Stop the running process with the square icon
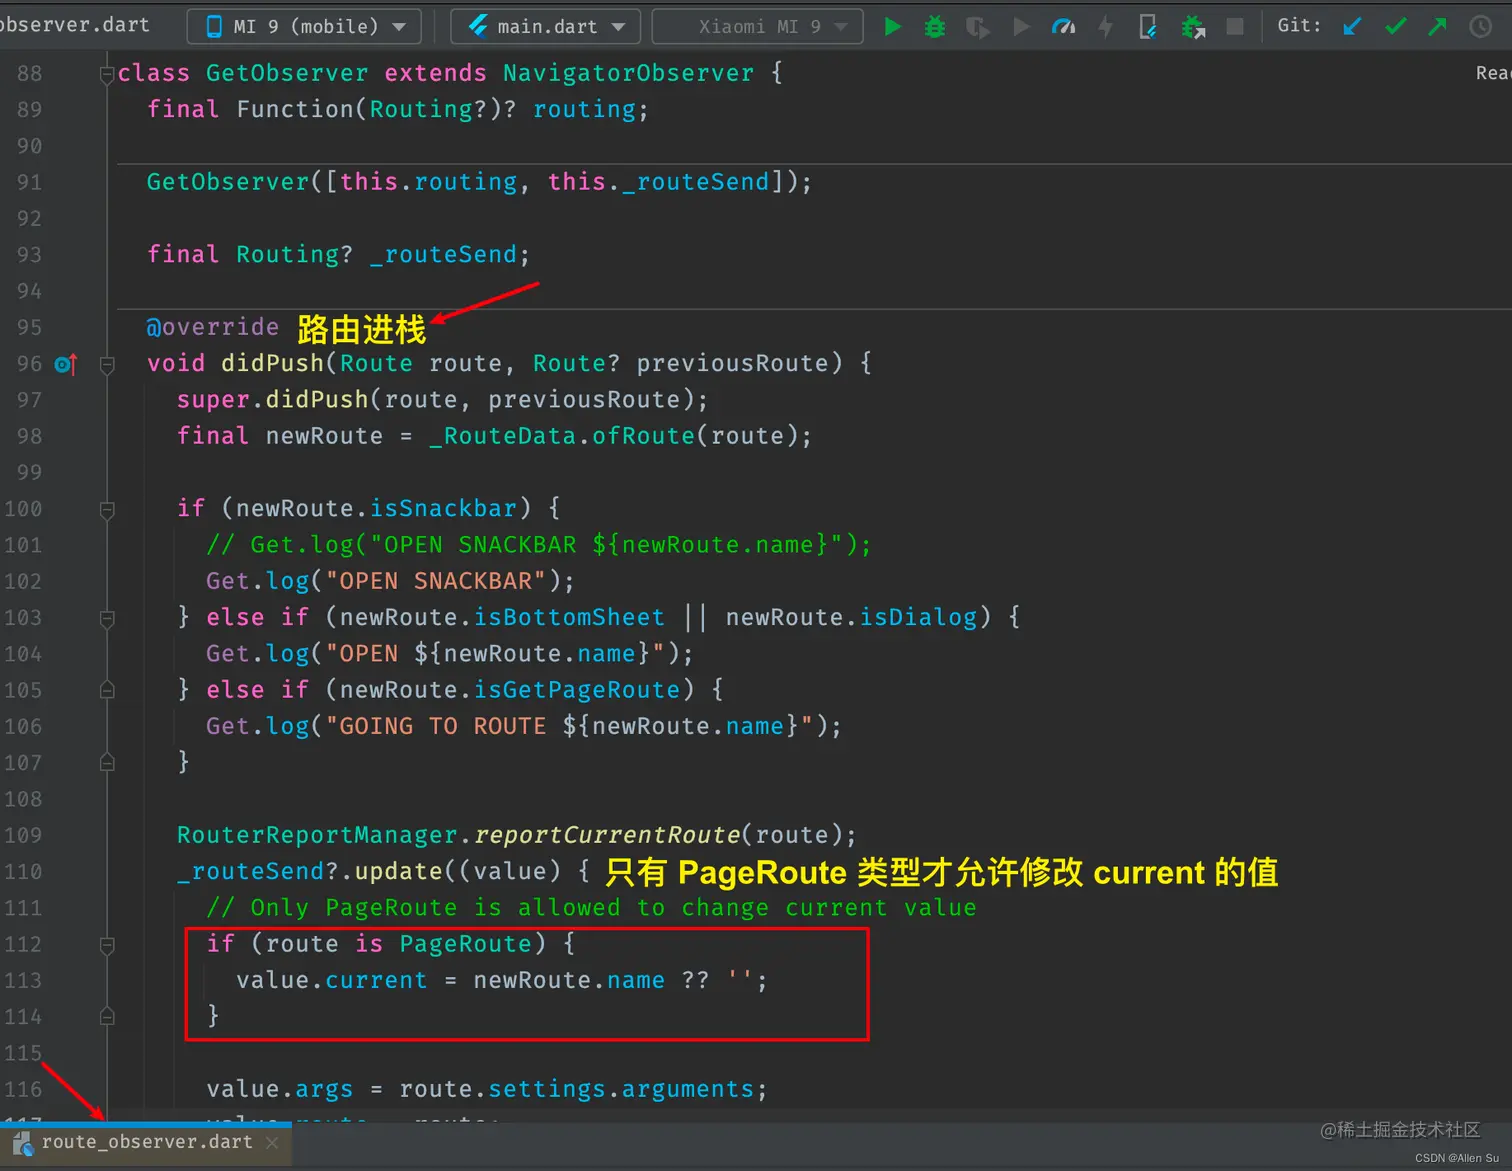The image size is (1512, 1171). tap(1235, 27)
